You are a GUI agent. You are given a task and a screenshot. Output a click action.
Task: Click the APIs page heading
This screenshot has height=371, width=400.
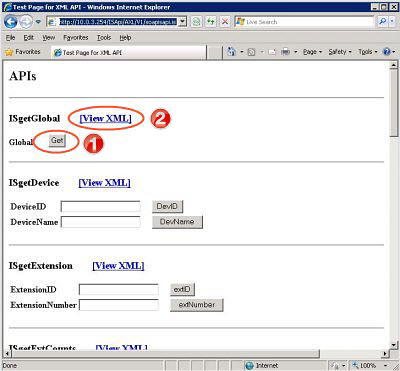pyautogui.click(x=23, y=76)
